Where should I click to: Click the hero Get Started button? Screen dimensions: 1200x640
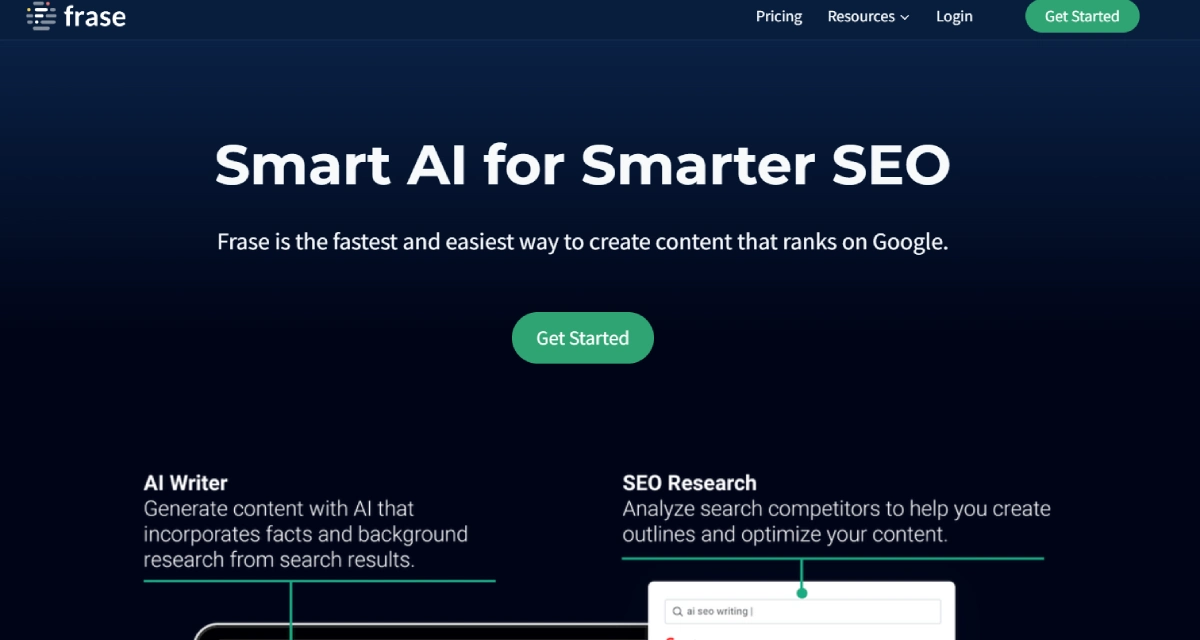pos(582,338)
